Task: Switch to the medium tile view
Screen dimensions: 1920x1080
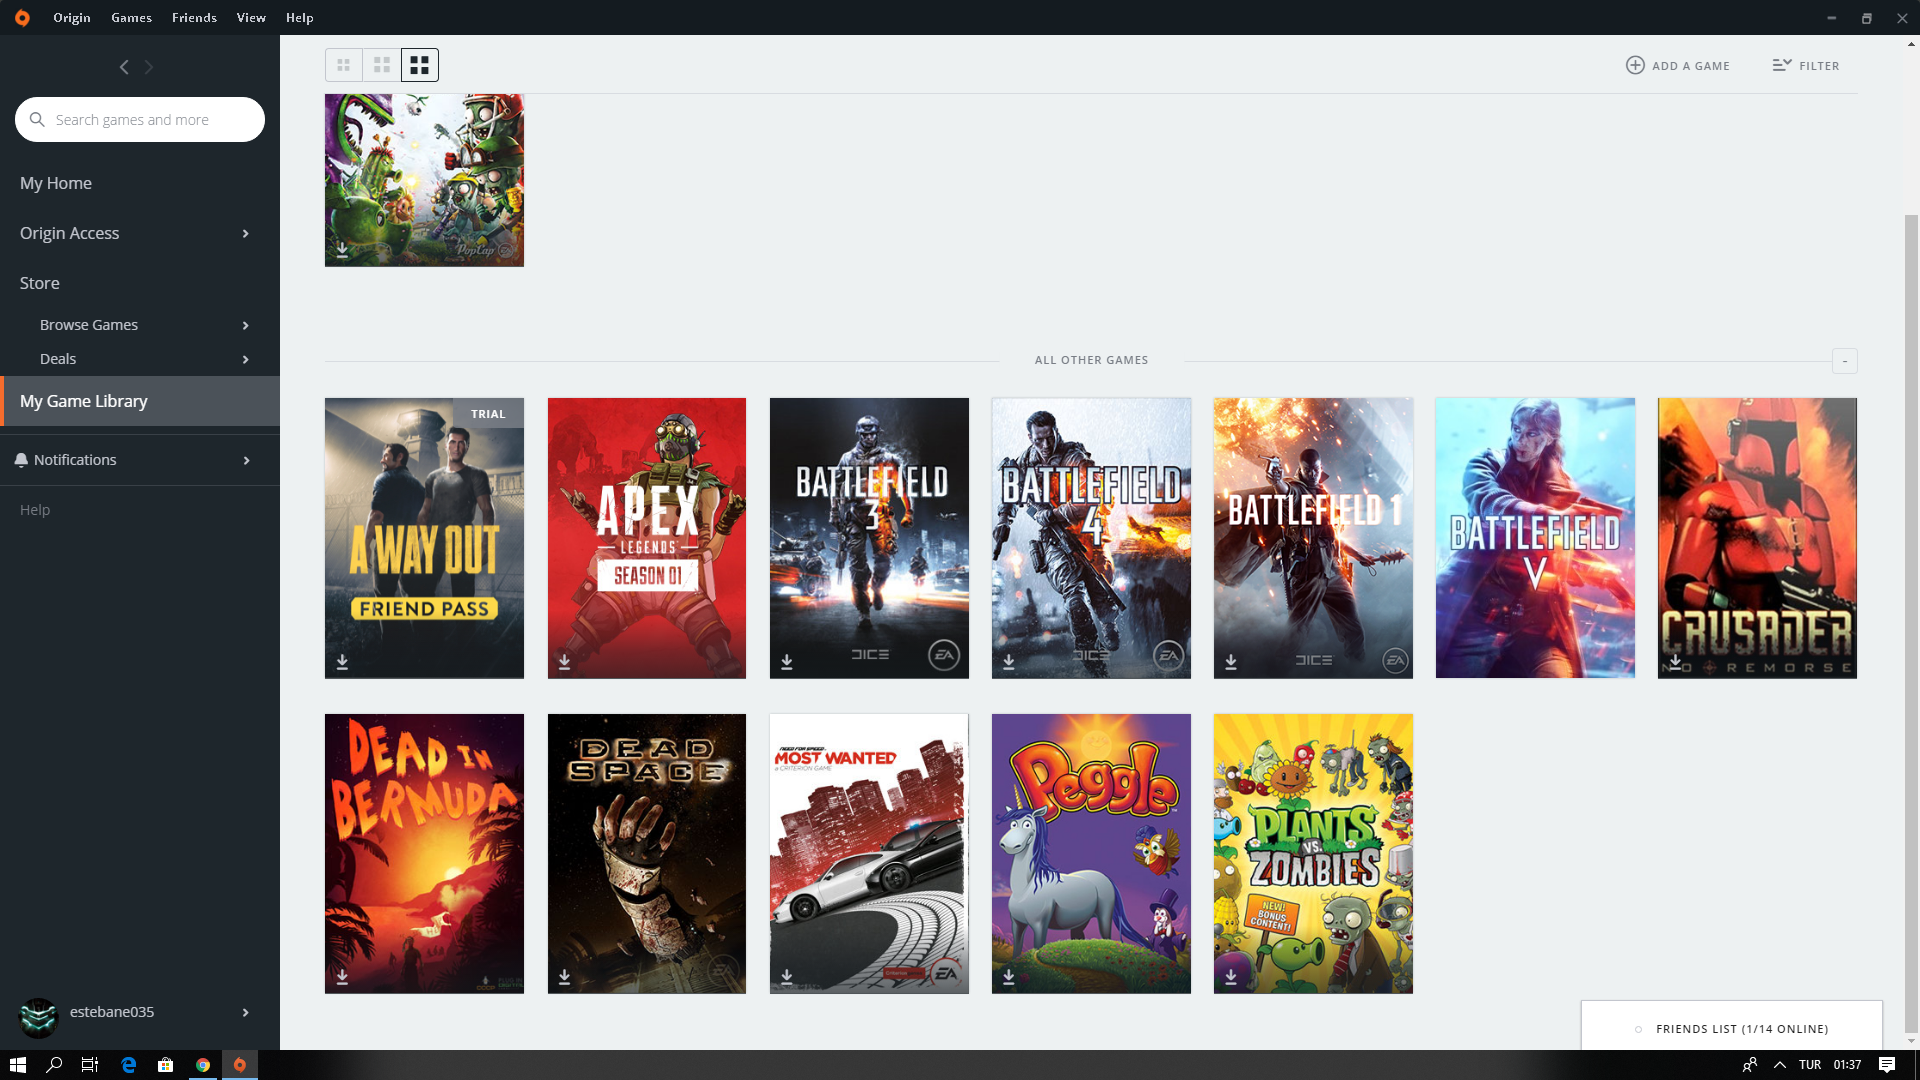Action: [x=382, y=65]
